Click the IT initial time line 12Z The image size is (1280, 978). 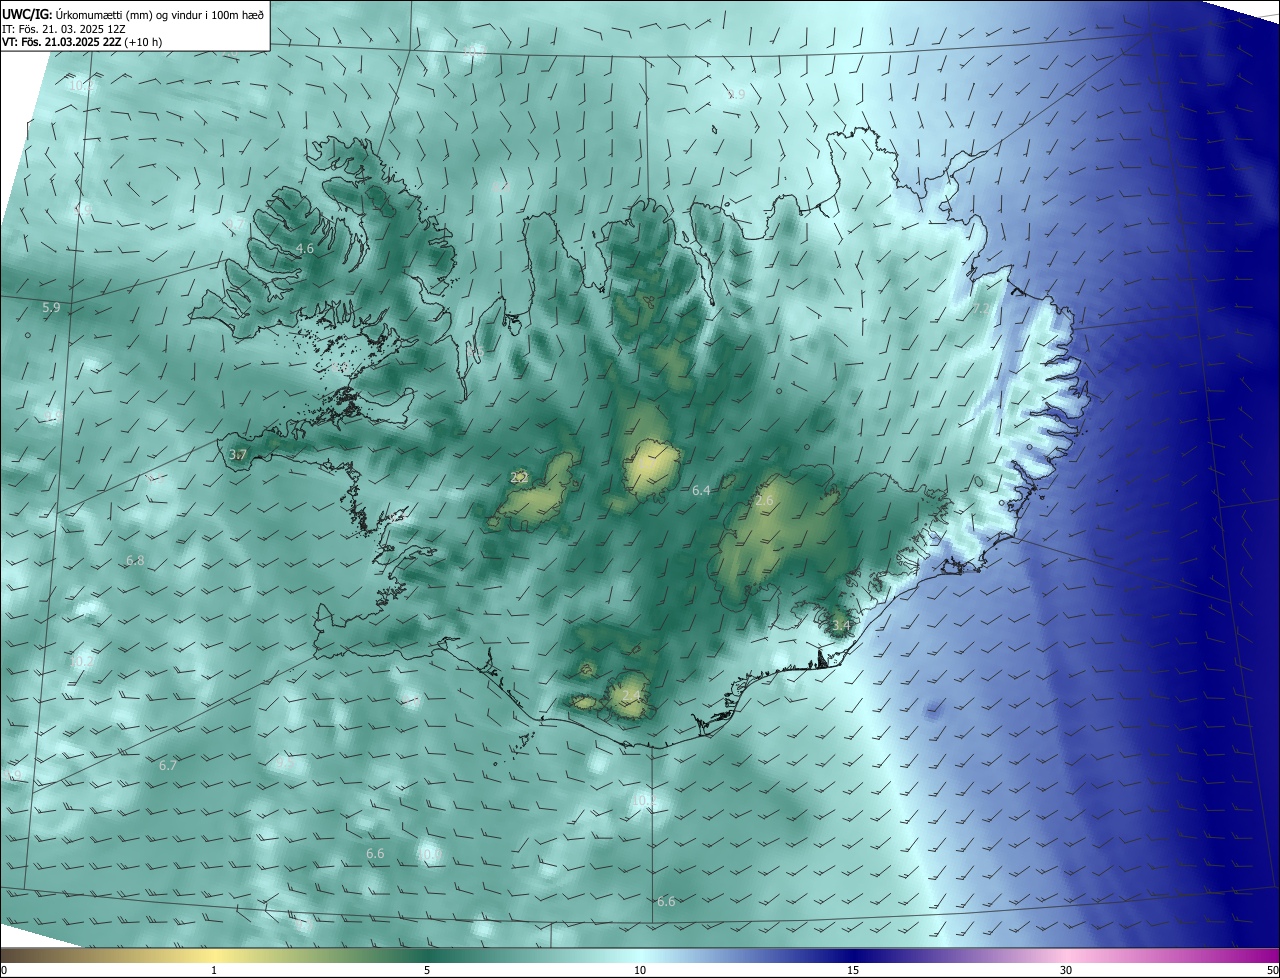tap(64, 29)
